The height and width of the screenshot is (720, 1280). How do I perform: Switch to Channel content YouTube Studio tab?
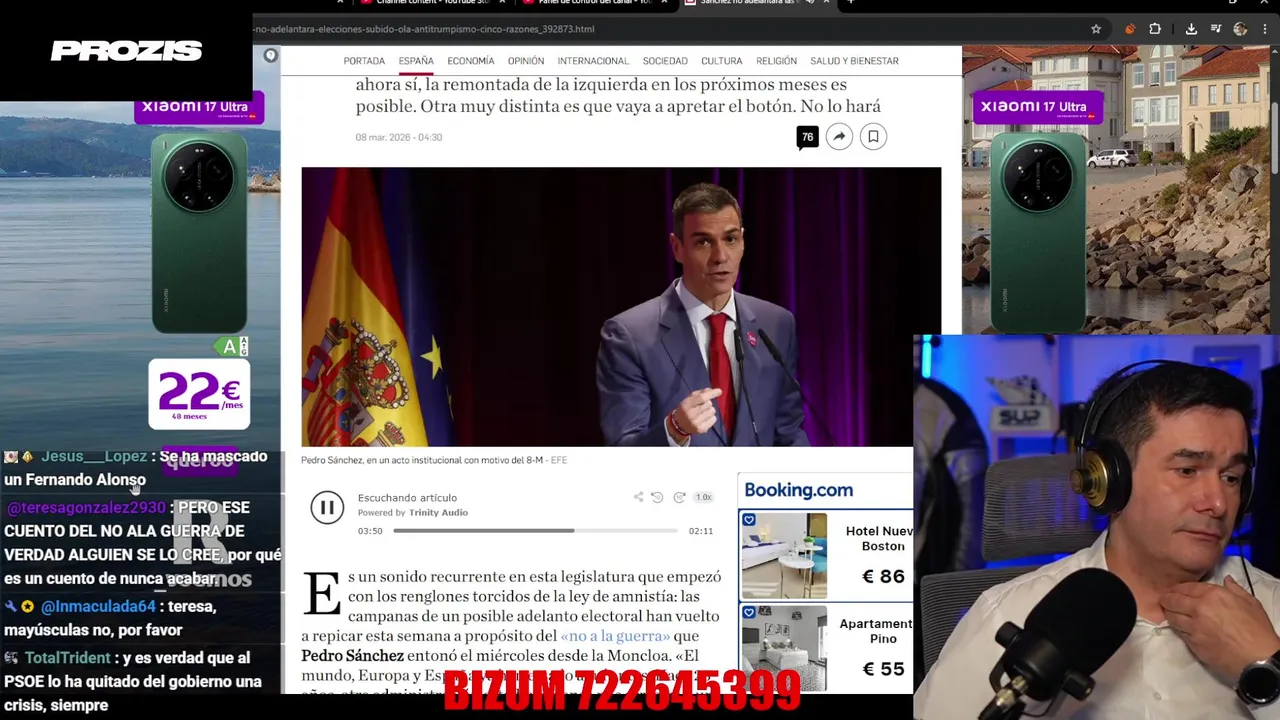(x=430, y=3)
